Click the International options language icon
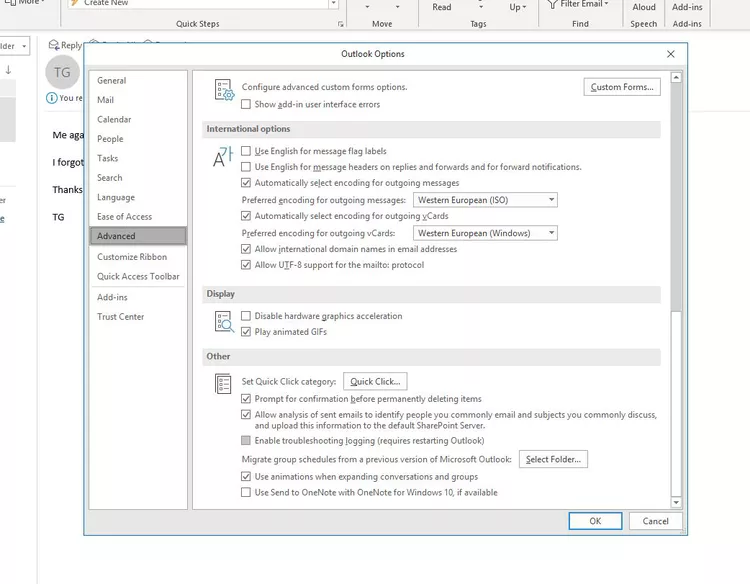 pyautogui.click(x=222, y=156)
